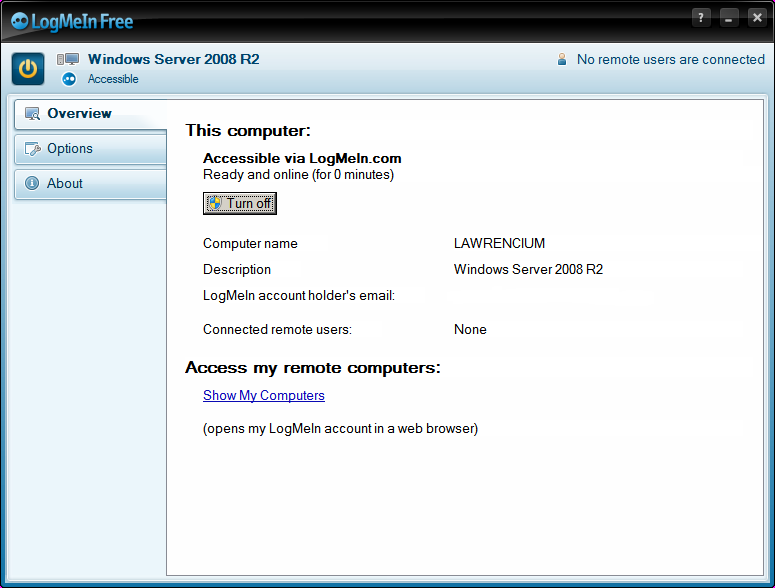The width and height of the screenshot is (775, 588).
Task: Open the Options tab
Action: pos(70,149)
